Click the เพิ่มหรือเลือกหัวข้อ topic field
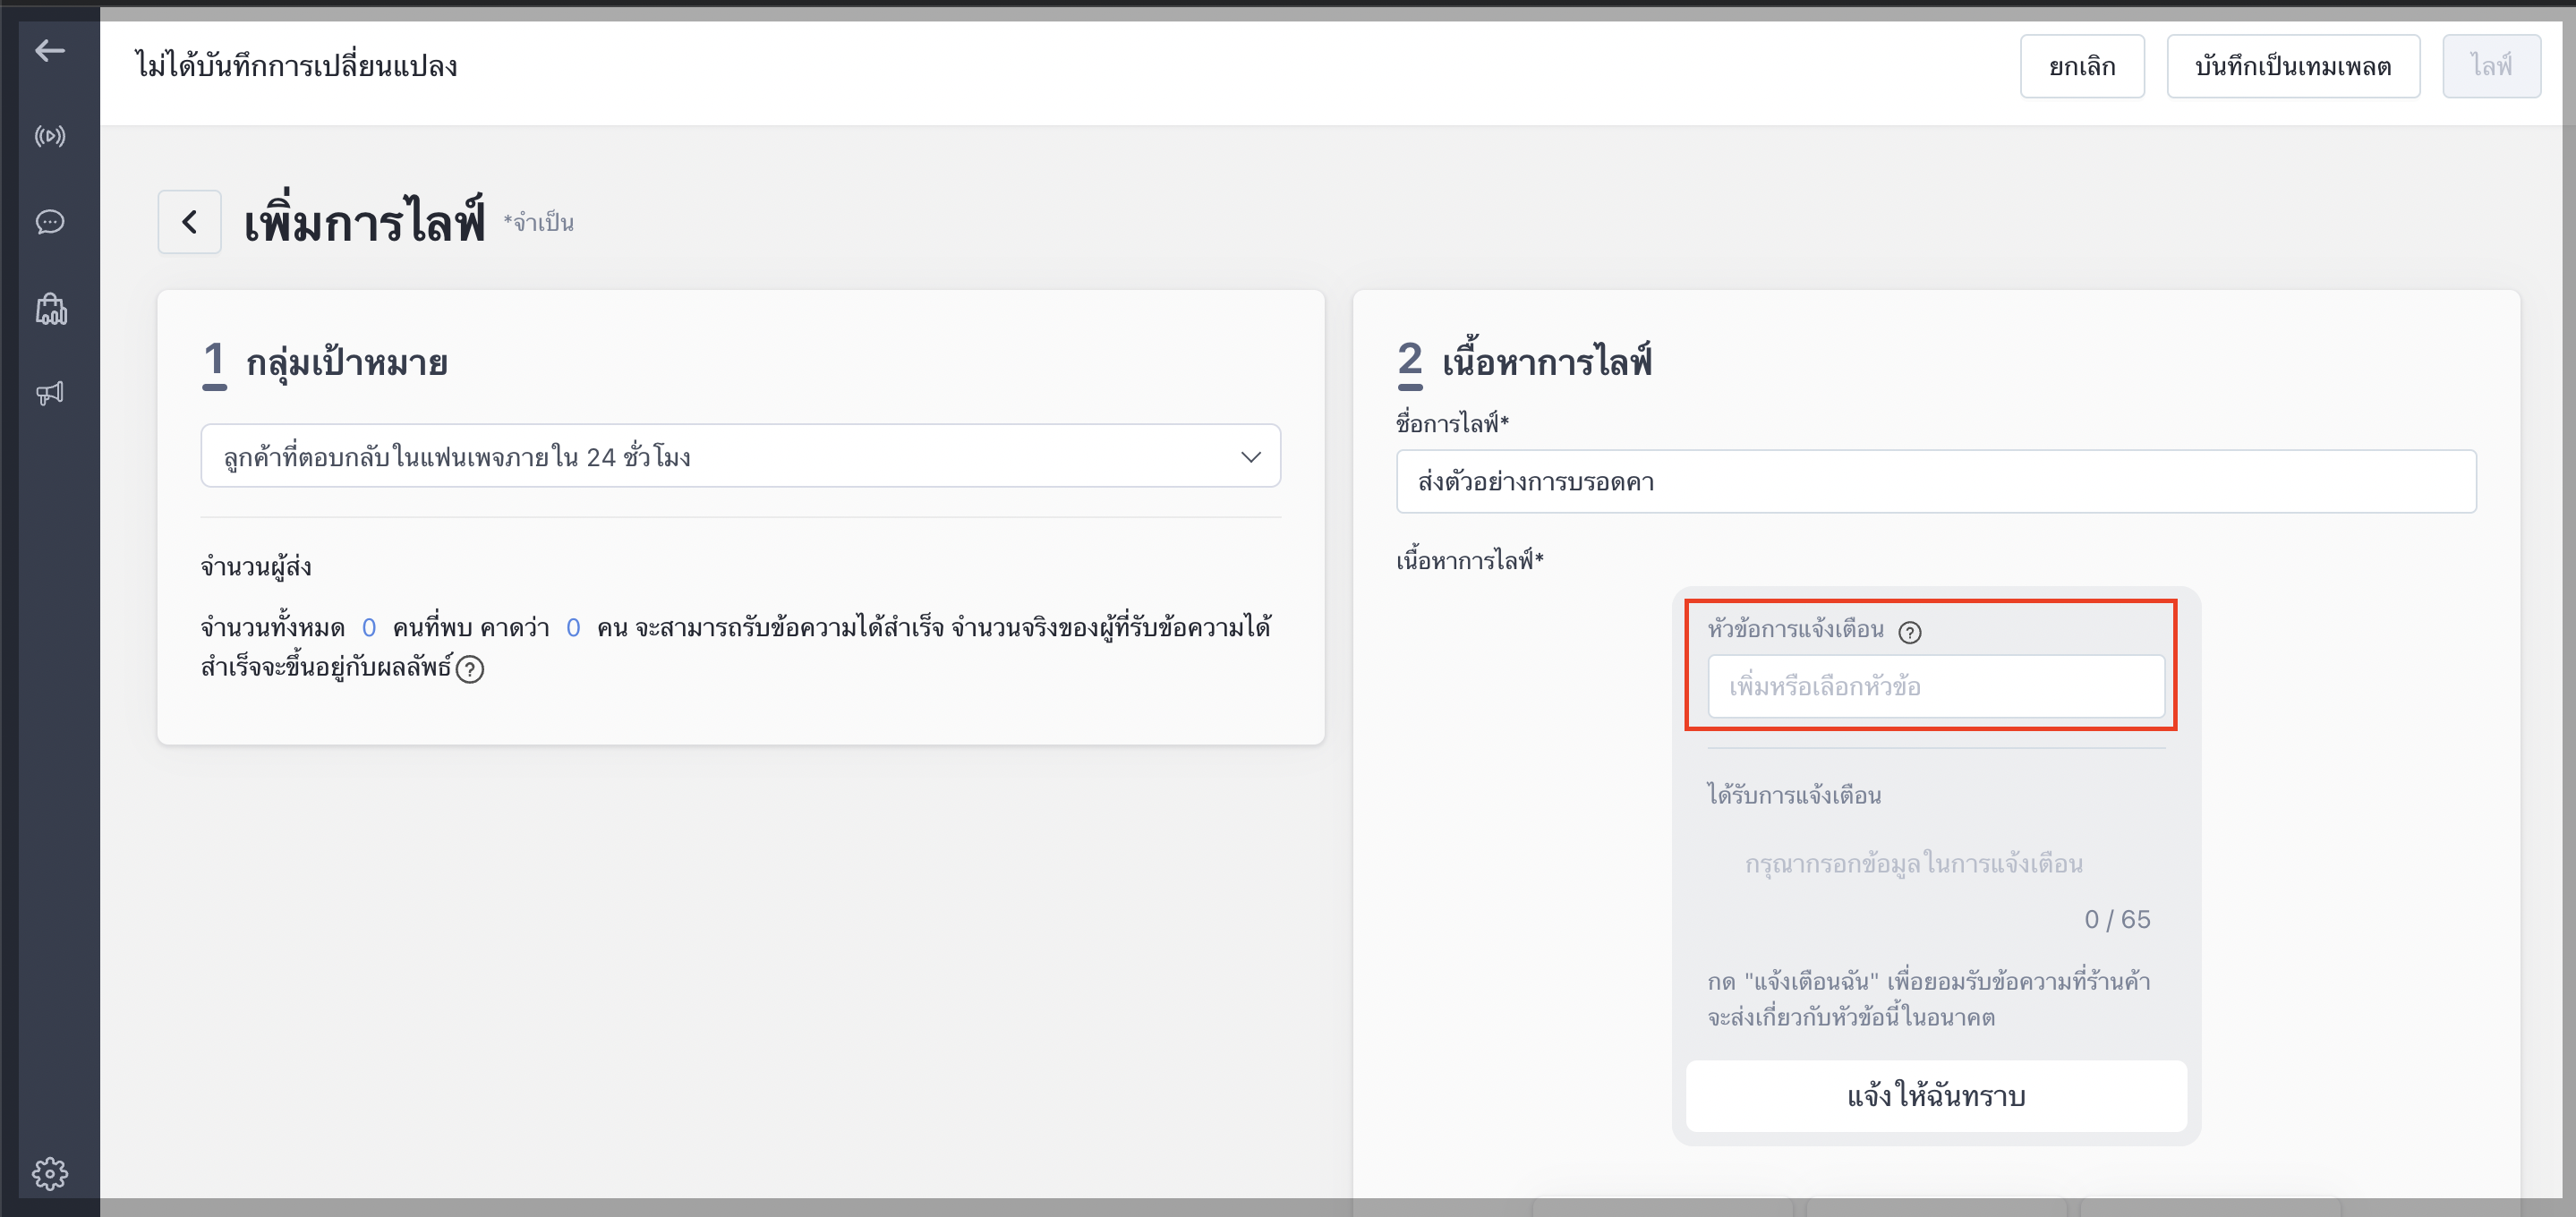Screen dimensions: 2576x1217 1936,686
